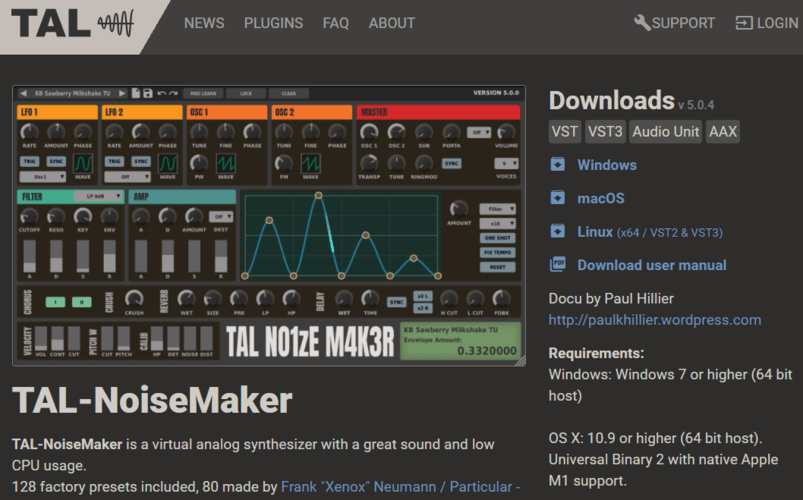Click the undo arrow icon
Viewport: 803px width, 500px height.
coord(162,93)
